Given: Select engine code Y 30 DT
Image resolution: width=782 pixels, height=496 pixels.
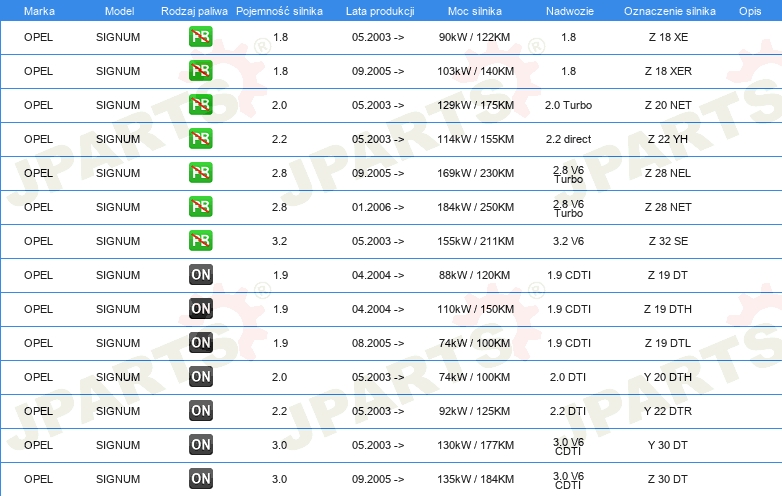Looking at the screenshot, I should pos(668,445).
